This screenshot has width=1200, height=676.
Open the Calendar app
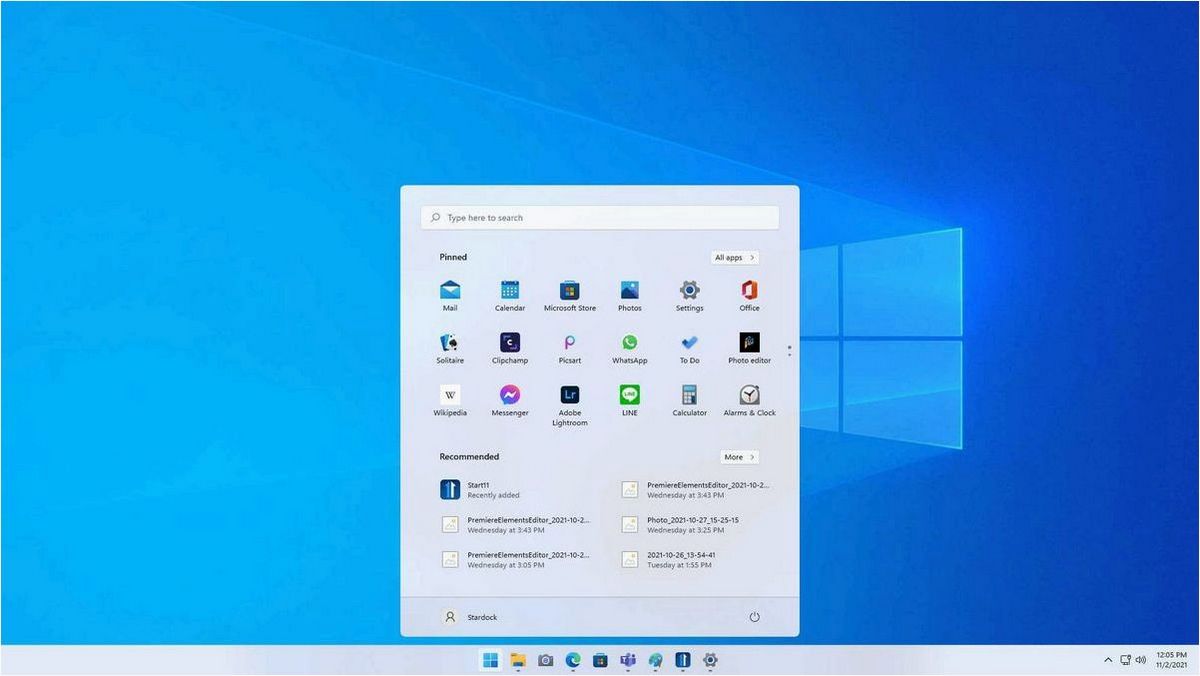pos(510,295)
